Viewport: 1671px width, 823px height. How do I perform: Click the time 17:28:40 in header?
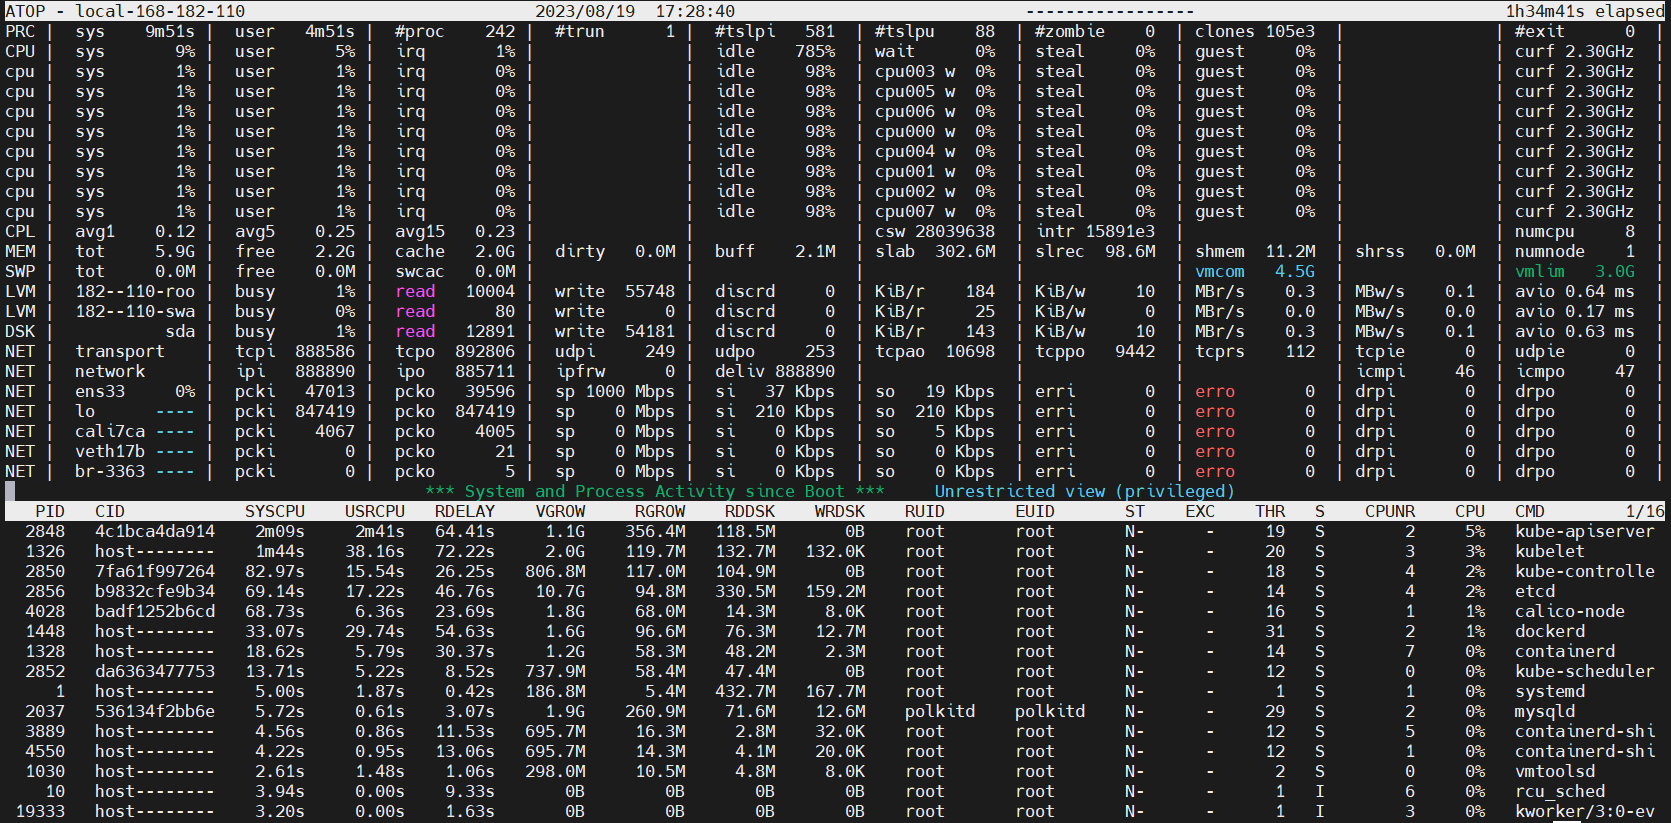point(695,11)
